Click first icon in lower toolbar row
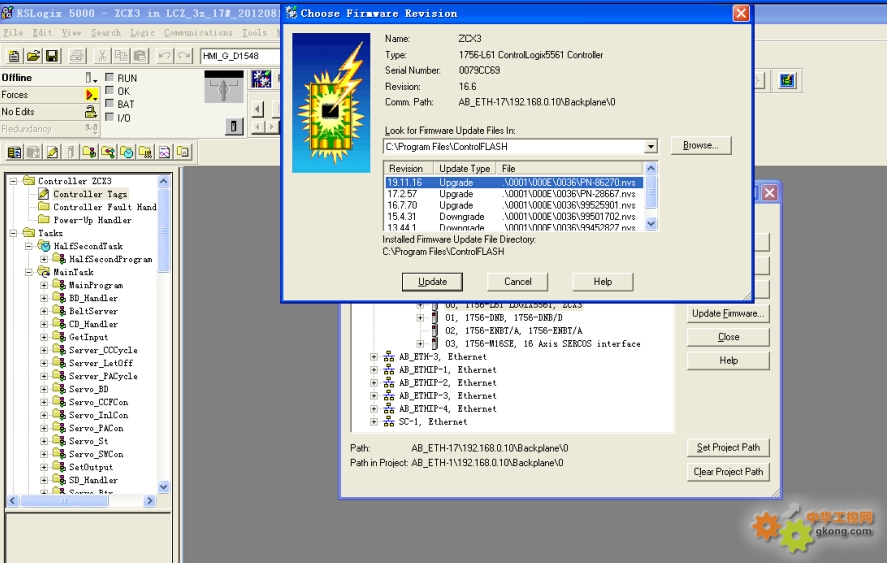The height and width of the screenshot is (563, 887). coord(15,152)
